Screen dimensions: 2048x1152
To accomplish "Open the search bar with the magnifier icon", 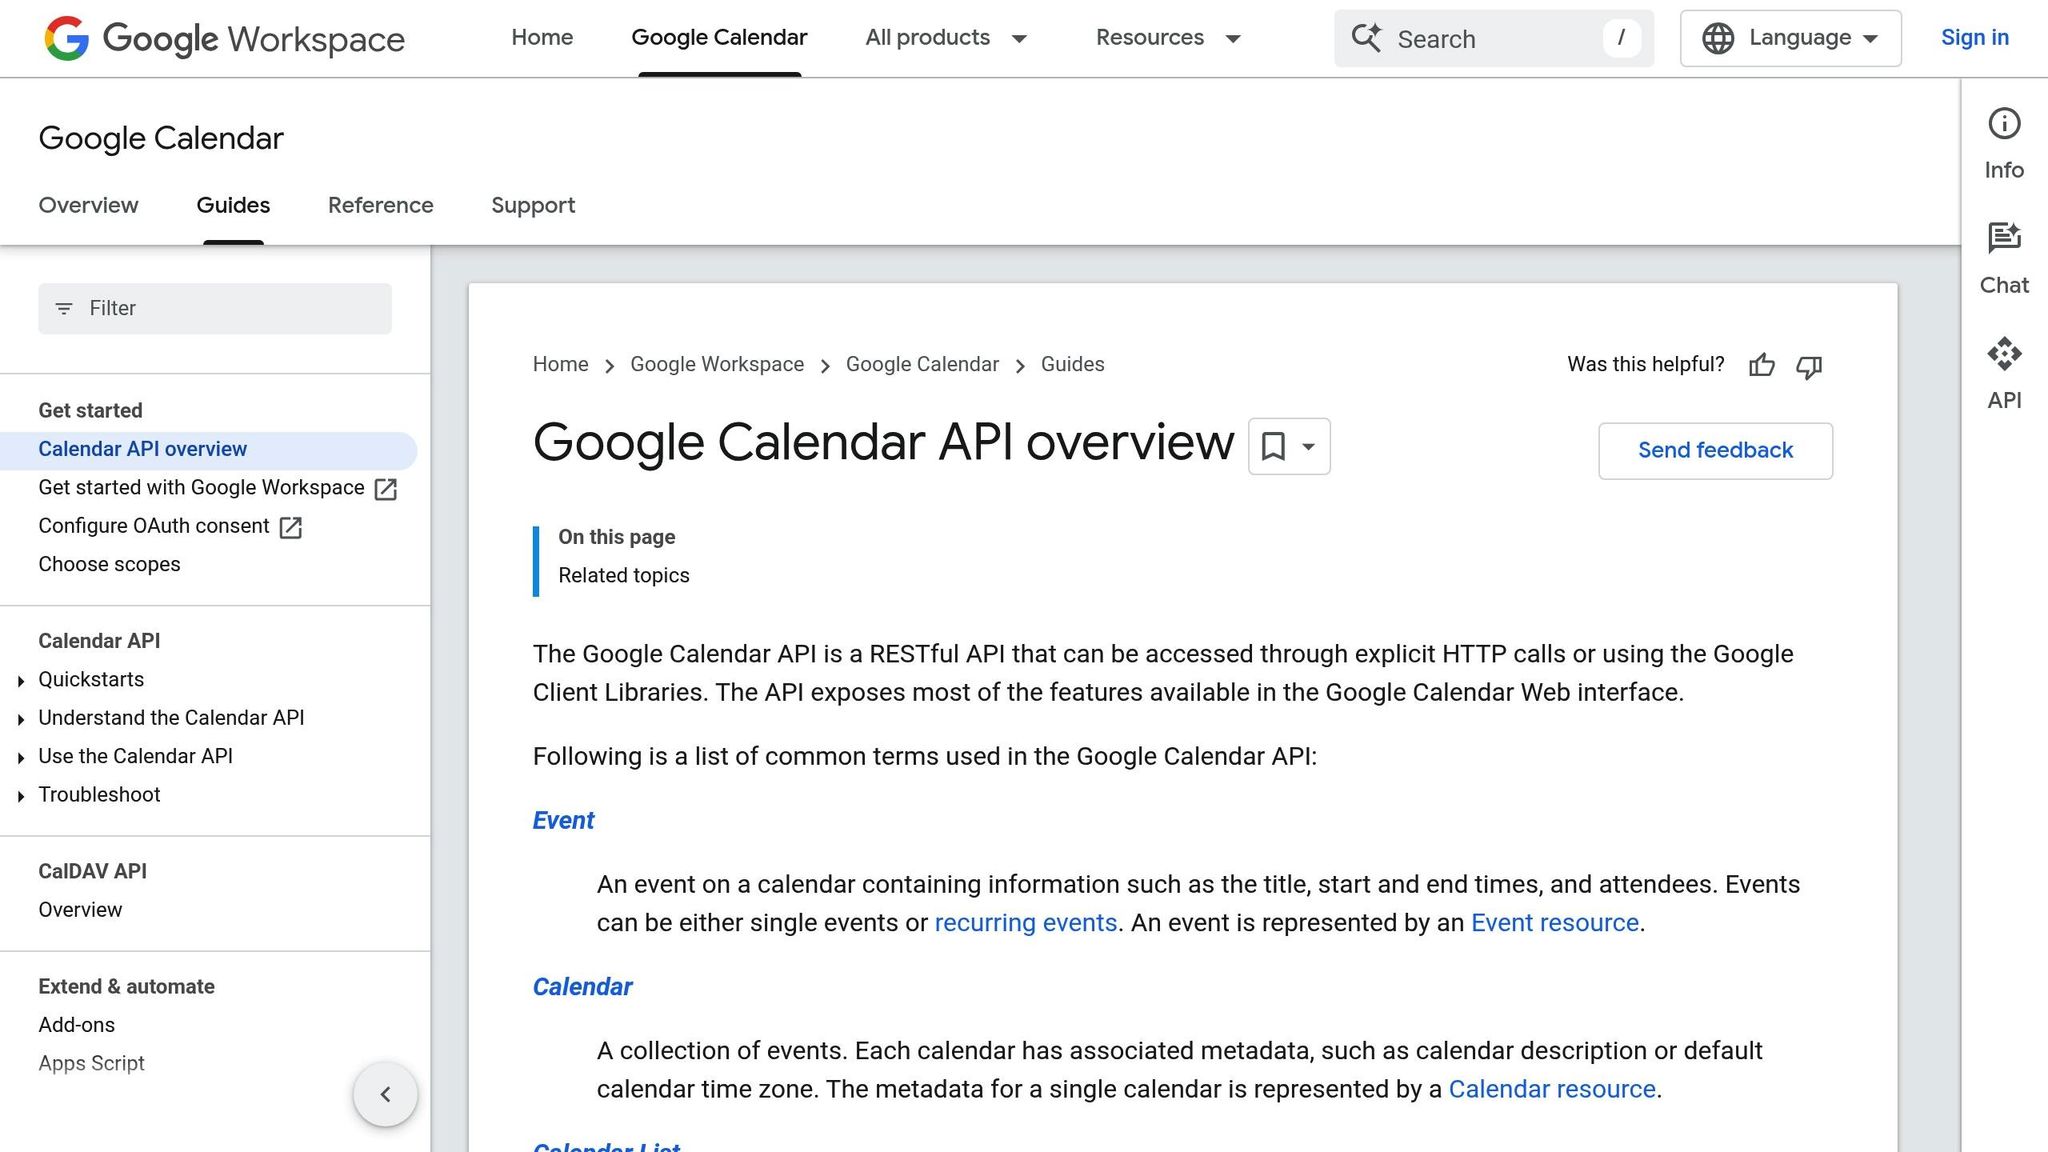I will 1366,38.
